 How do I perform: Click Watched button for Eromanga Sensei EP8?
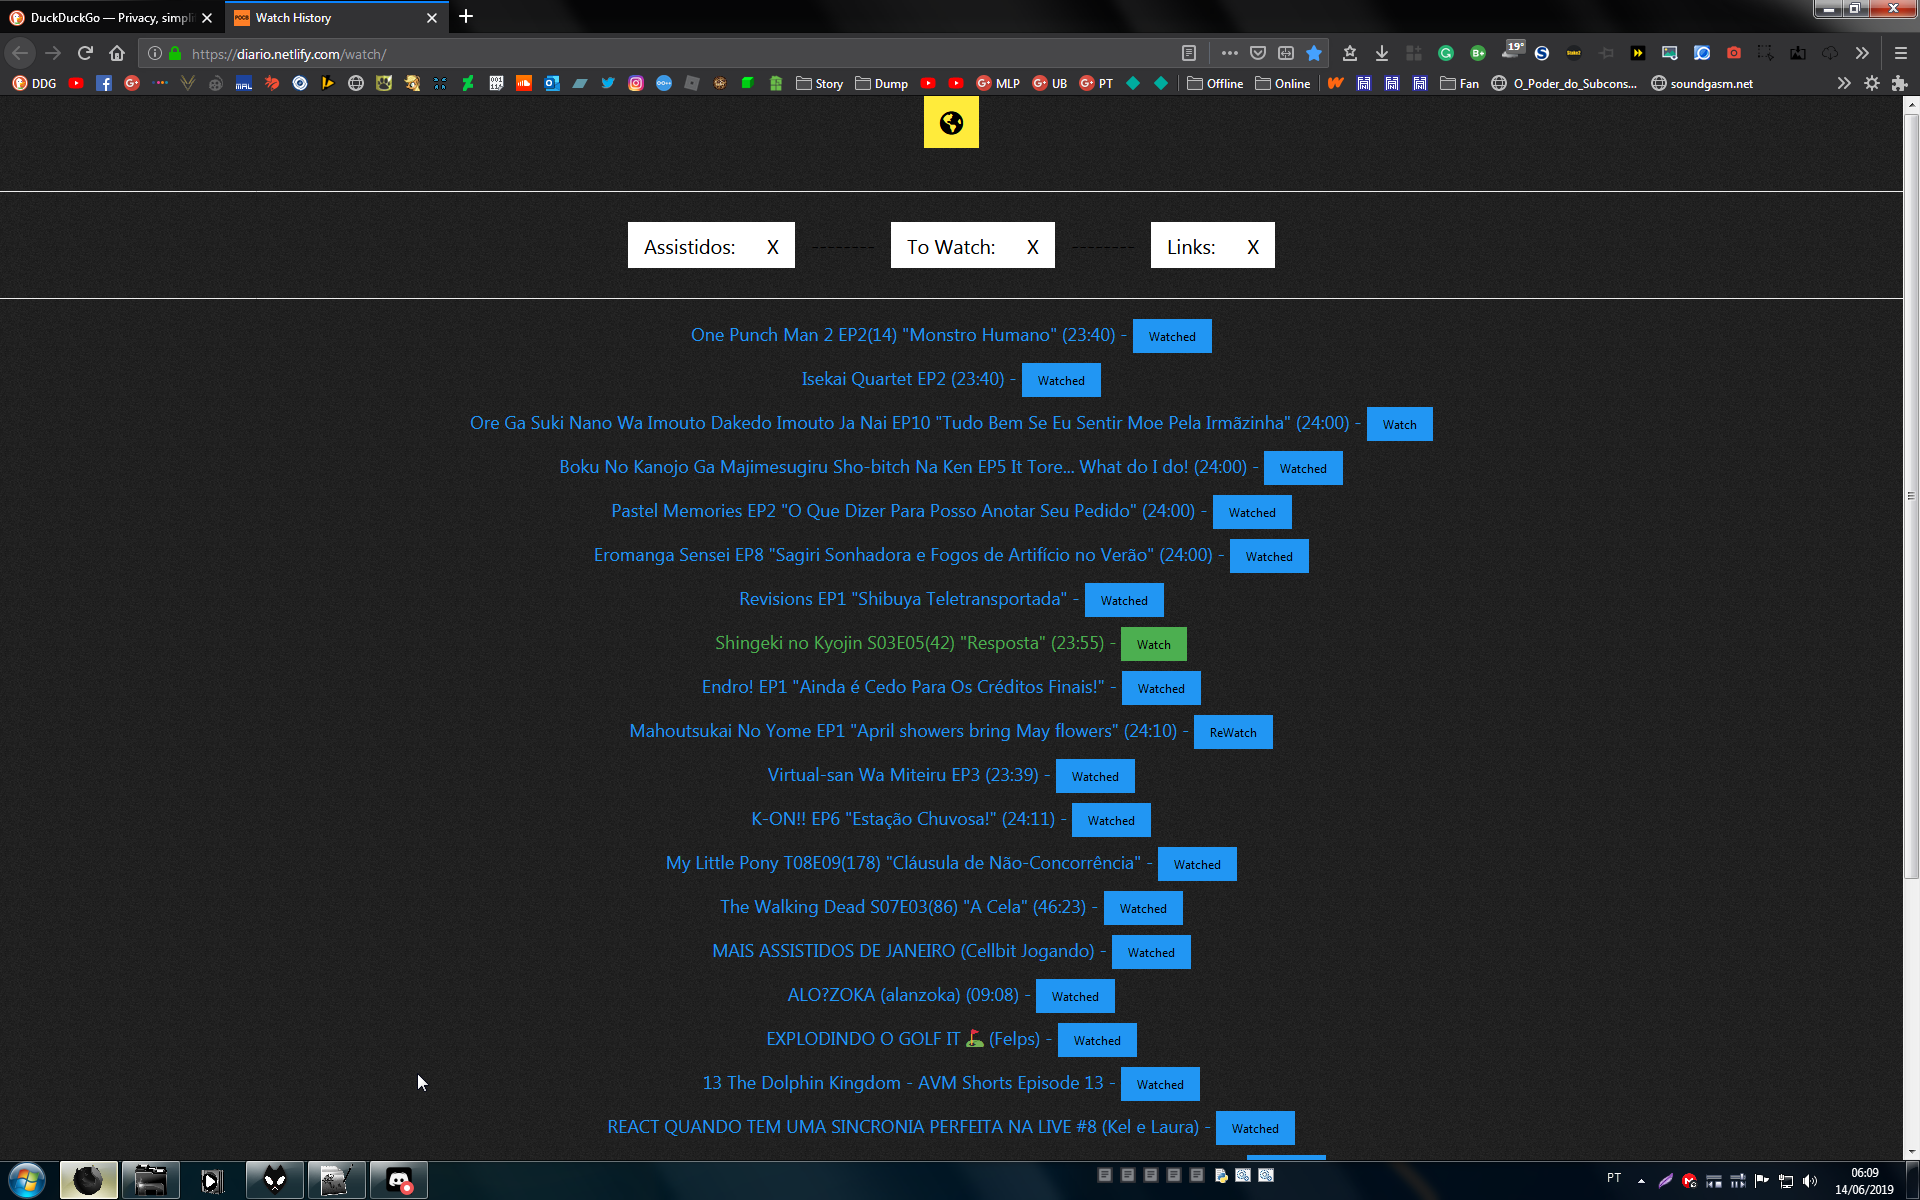pos(1269,556)
